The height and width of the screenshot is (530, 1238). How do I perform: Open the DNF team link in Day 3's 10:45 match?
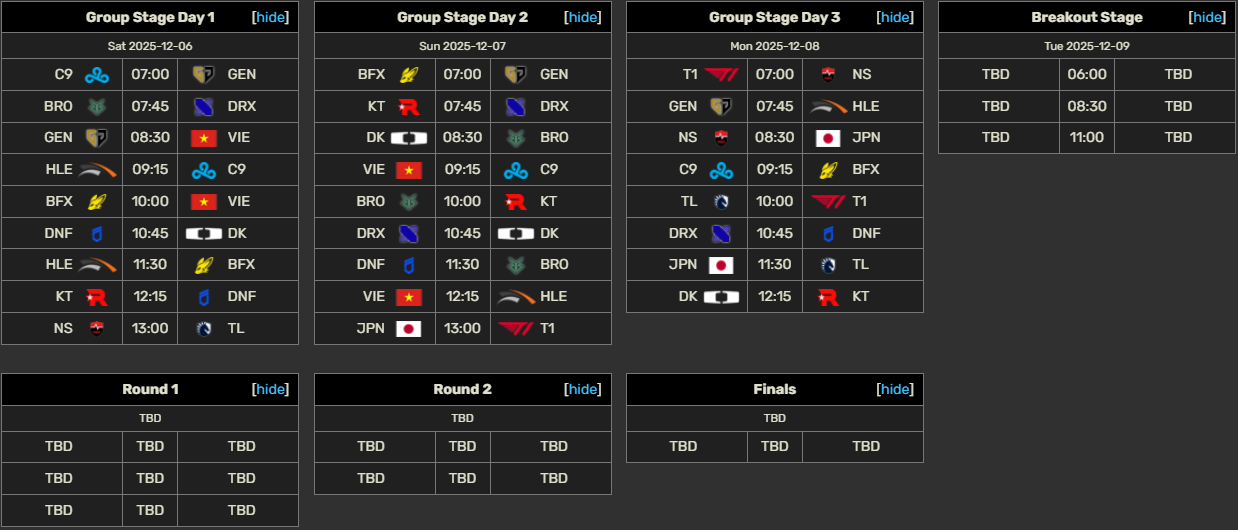866,233
